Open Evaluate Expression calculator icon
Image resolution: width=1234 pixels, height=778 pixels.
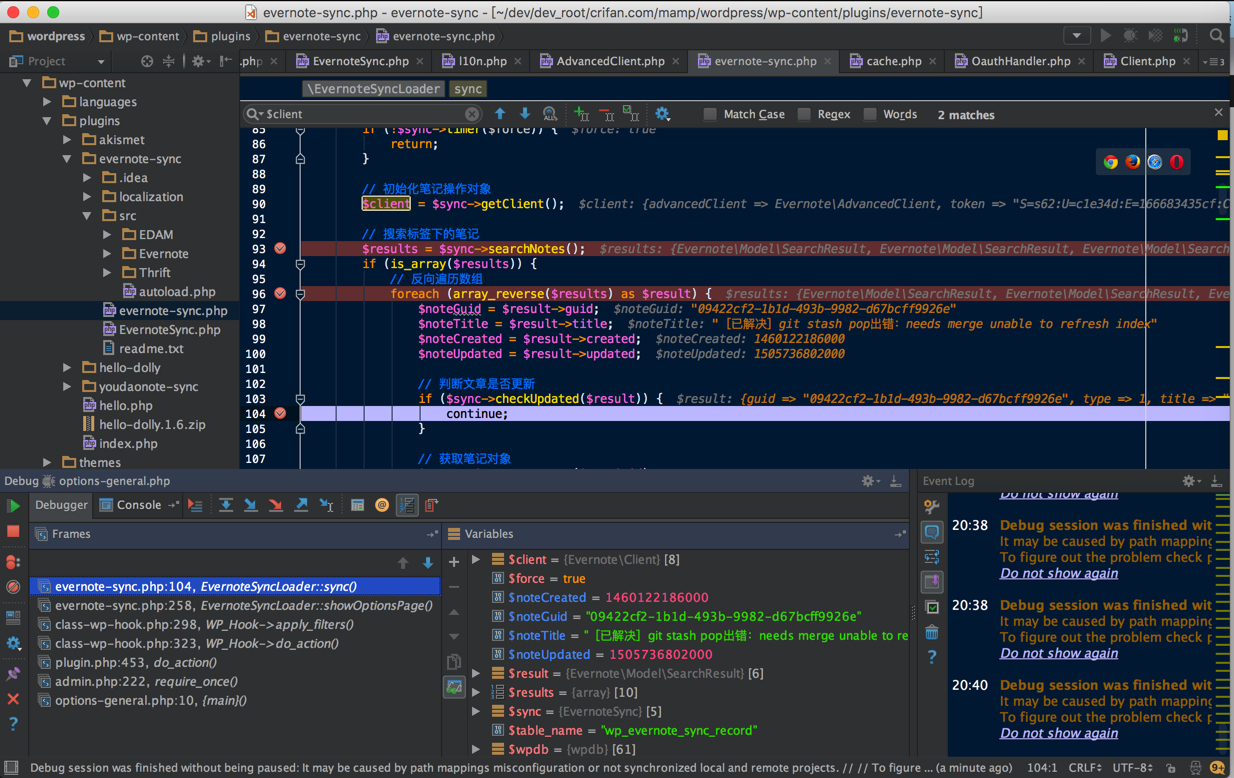tap(357, 506)
